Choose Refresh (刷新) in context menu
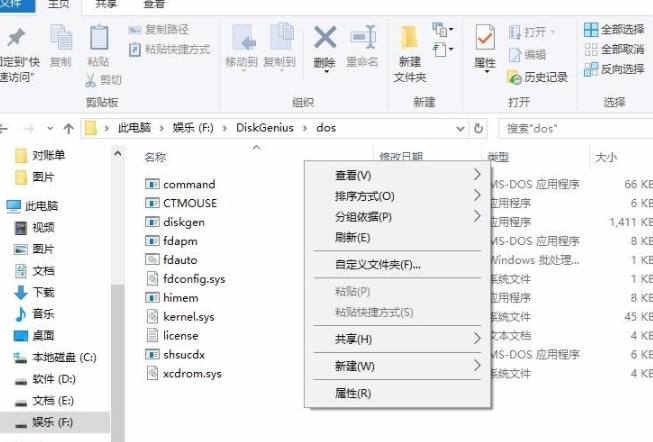653x442 pixels. click(398, 238)
